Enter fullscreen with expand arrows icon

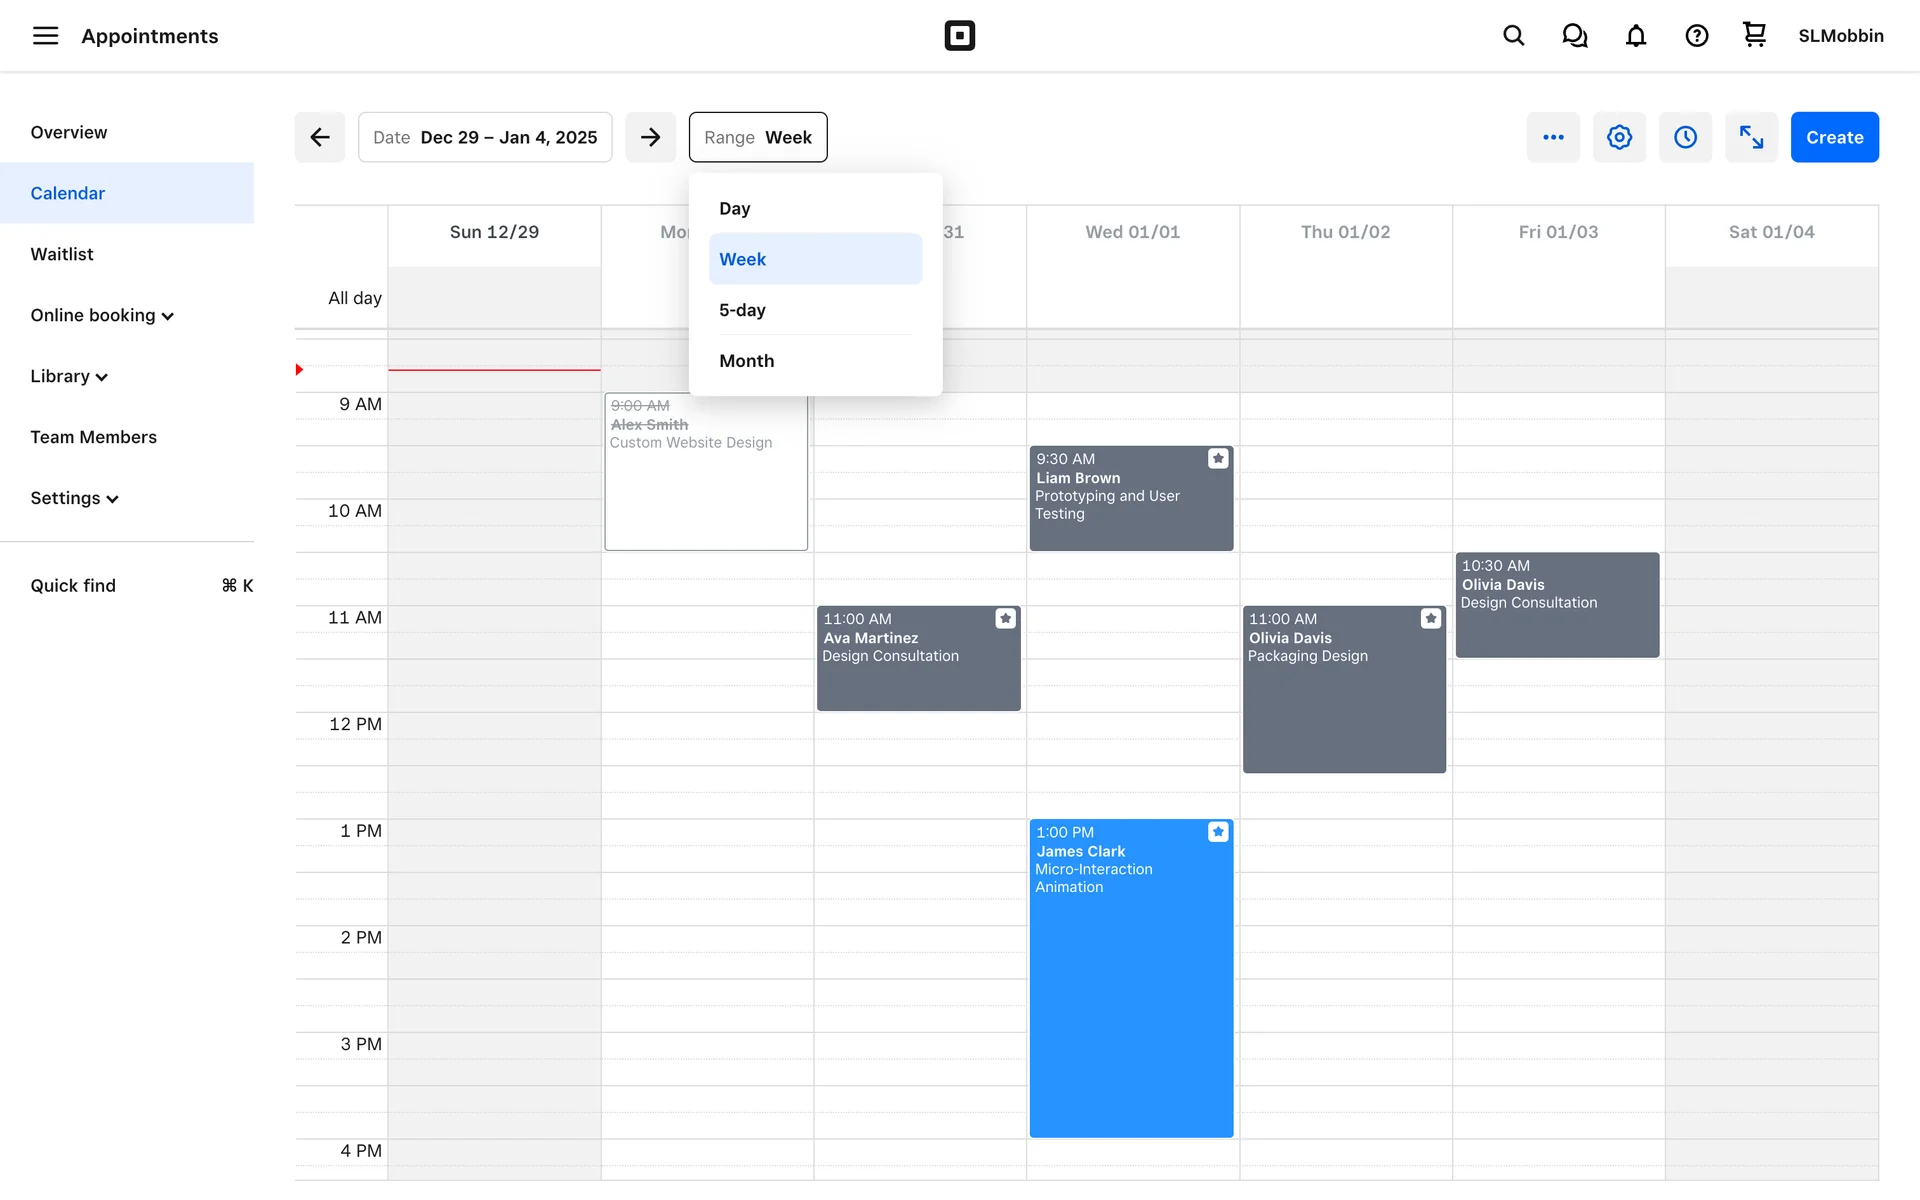click(1751, 137)
